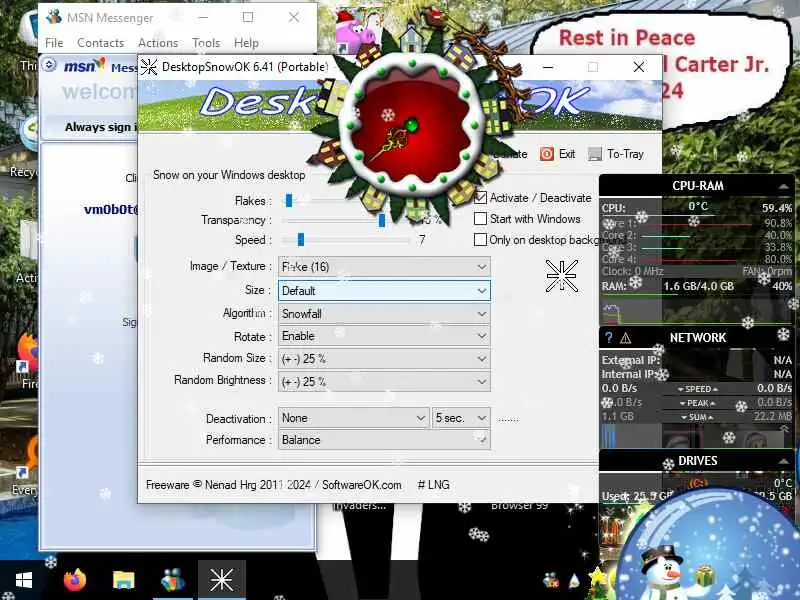This screenshot has height=600, width=800.
Task: Click the Flakes slider handle
Action: (x=289, y=201)
